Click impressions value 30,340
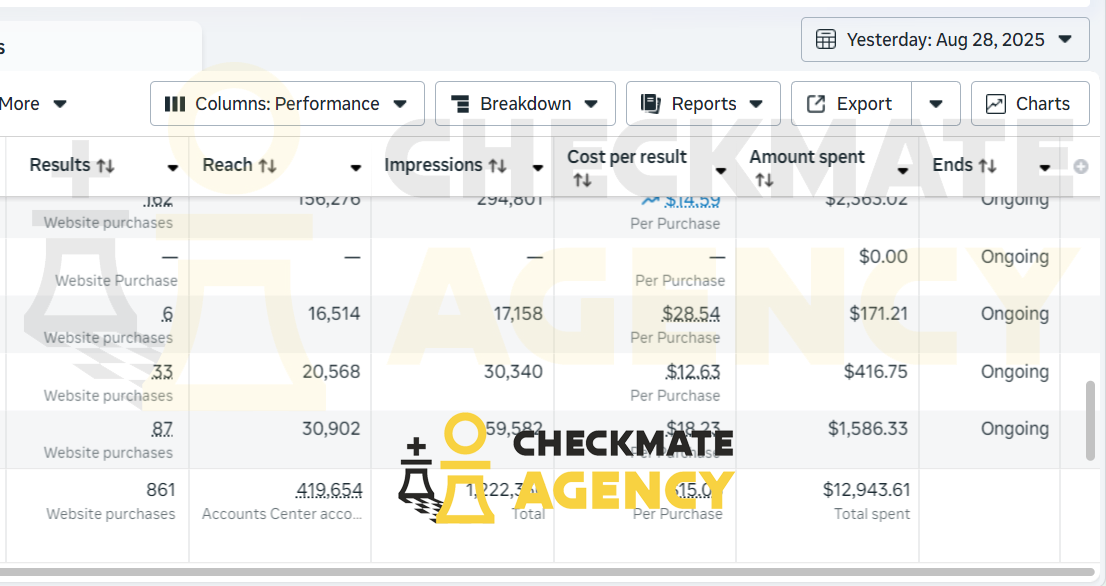1106x586 pixels. coord(514,372)
